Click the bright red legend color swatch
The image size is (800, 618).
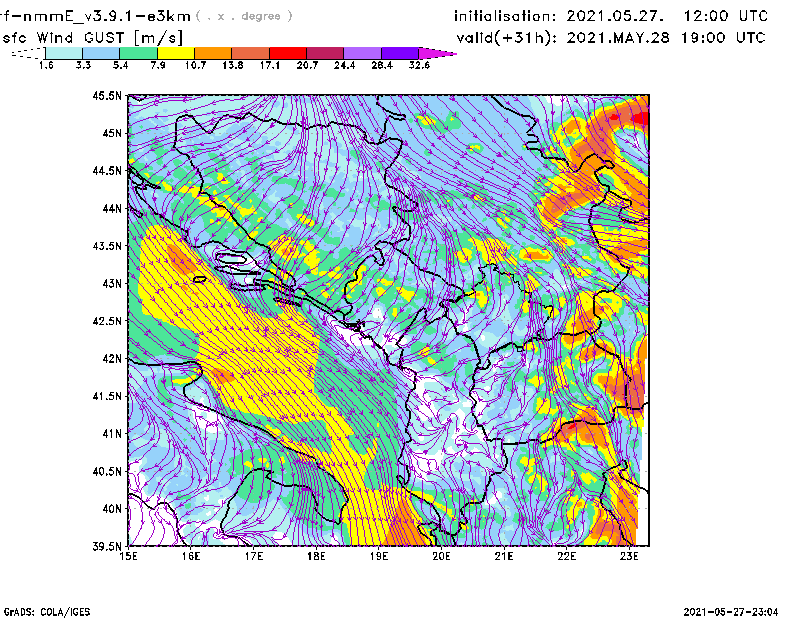point(288,53)
